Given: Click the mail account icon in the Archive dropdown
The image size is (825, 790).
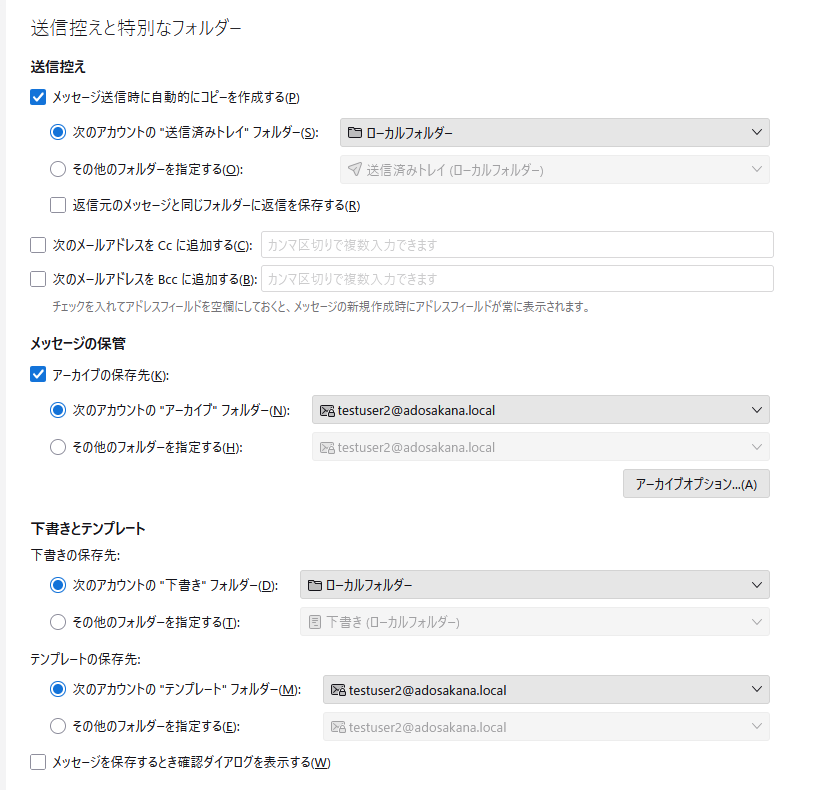Looking at the screenshot, I should pos(326,410).
